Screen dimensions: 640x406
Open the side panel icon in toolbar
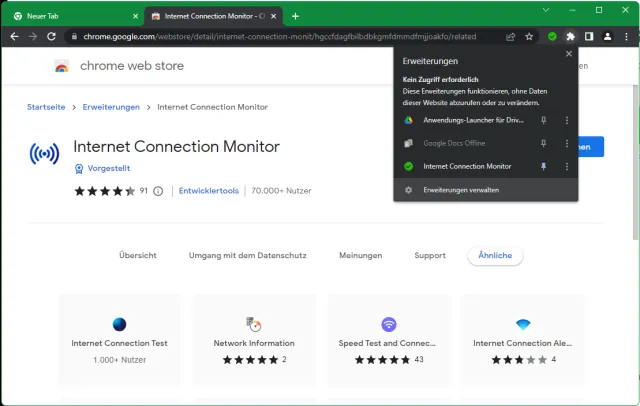589,36
